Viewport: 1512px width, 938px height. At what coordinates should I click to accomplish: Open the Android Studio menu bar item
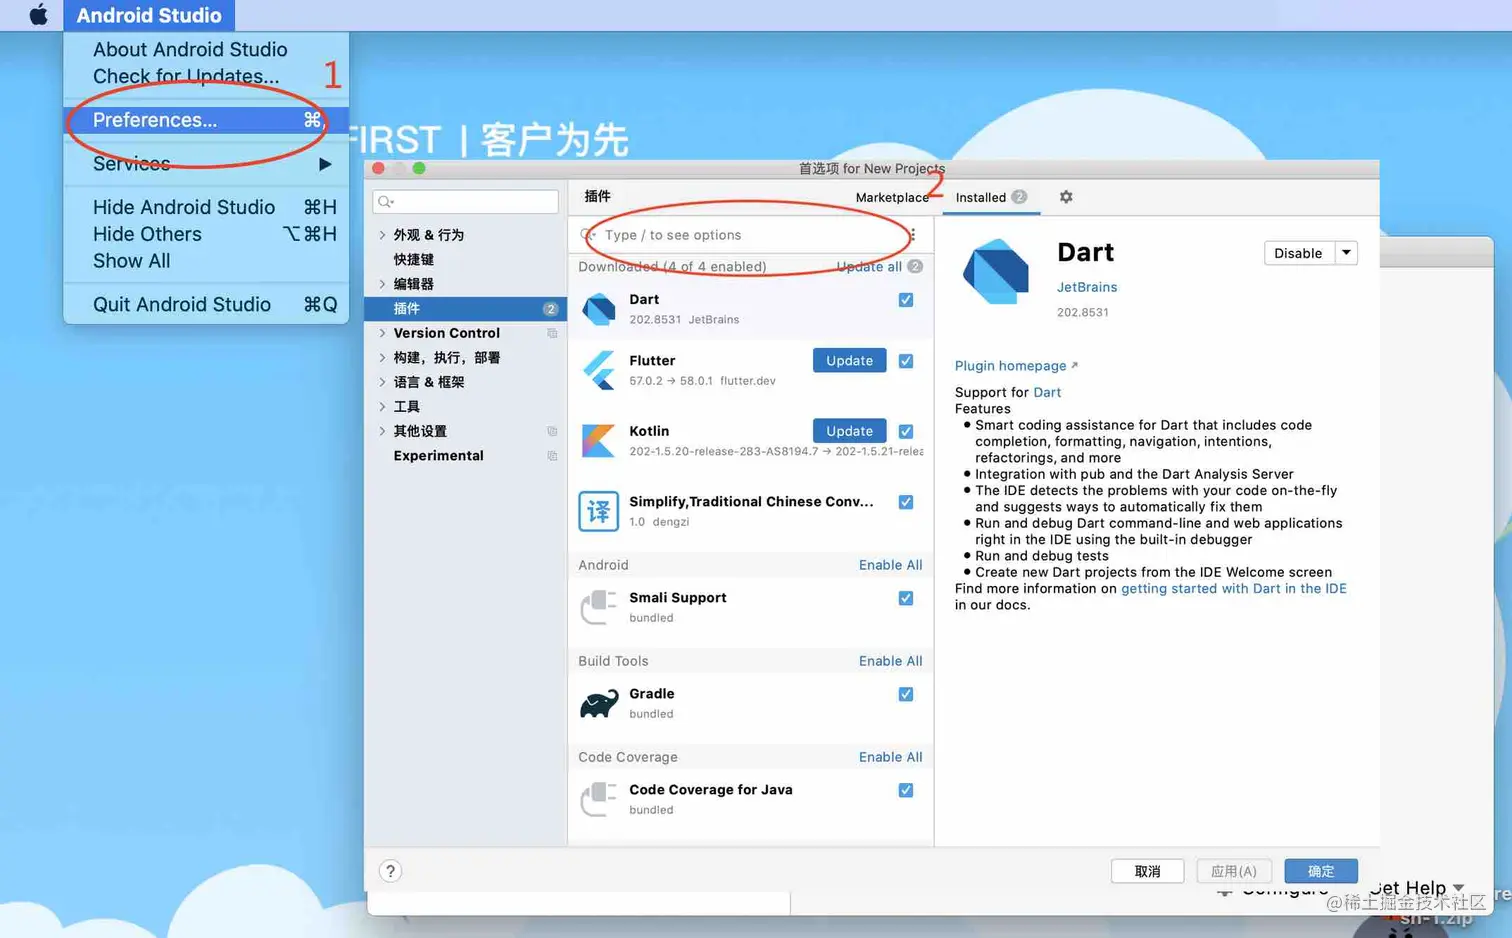coord(149,15)
